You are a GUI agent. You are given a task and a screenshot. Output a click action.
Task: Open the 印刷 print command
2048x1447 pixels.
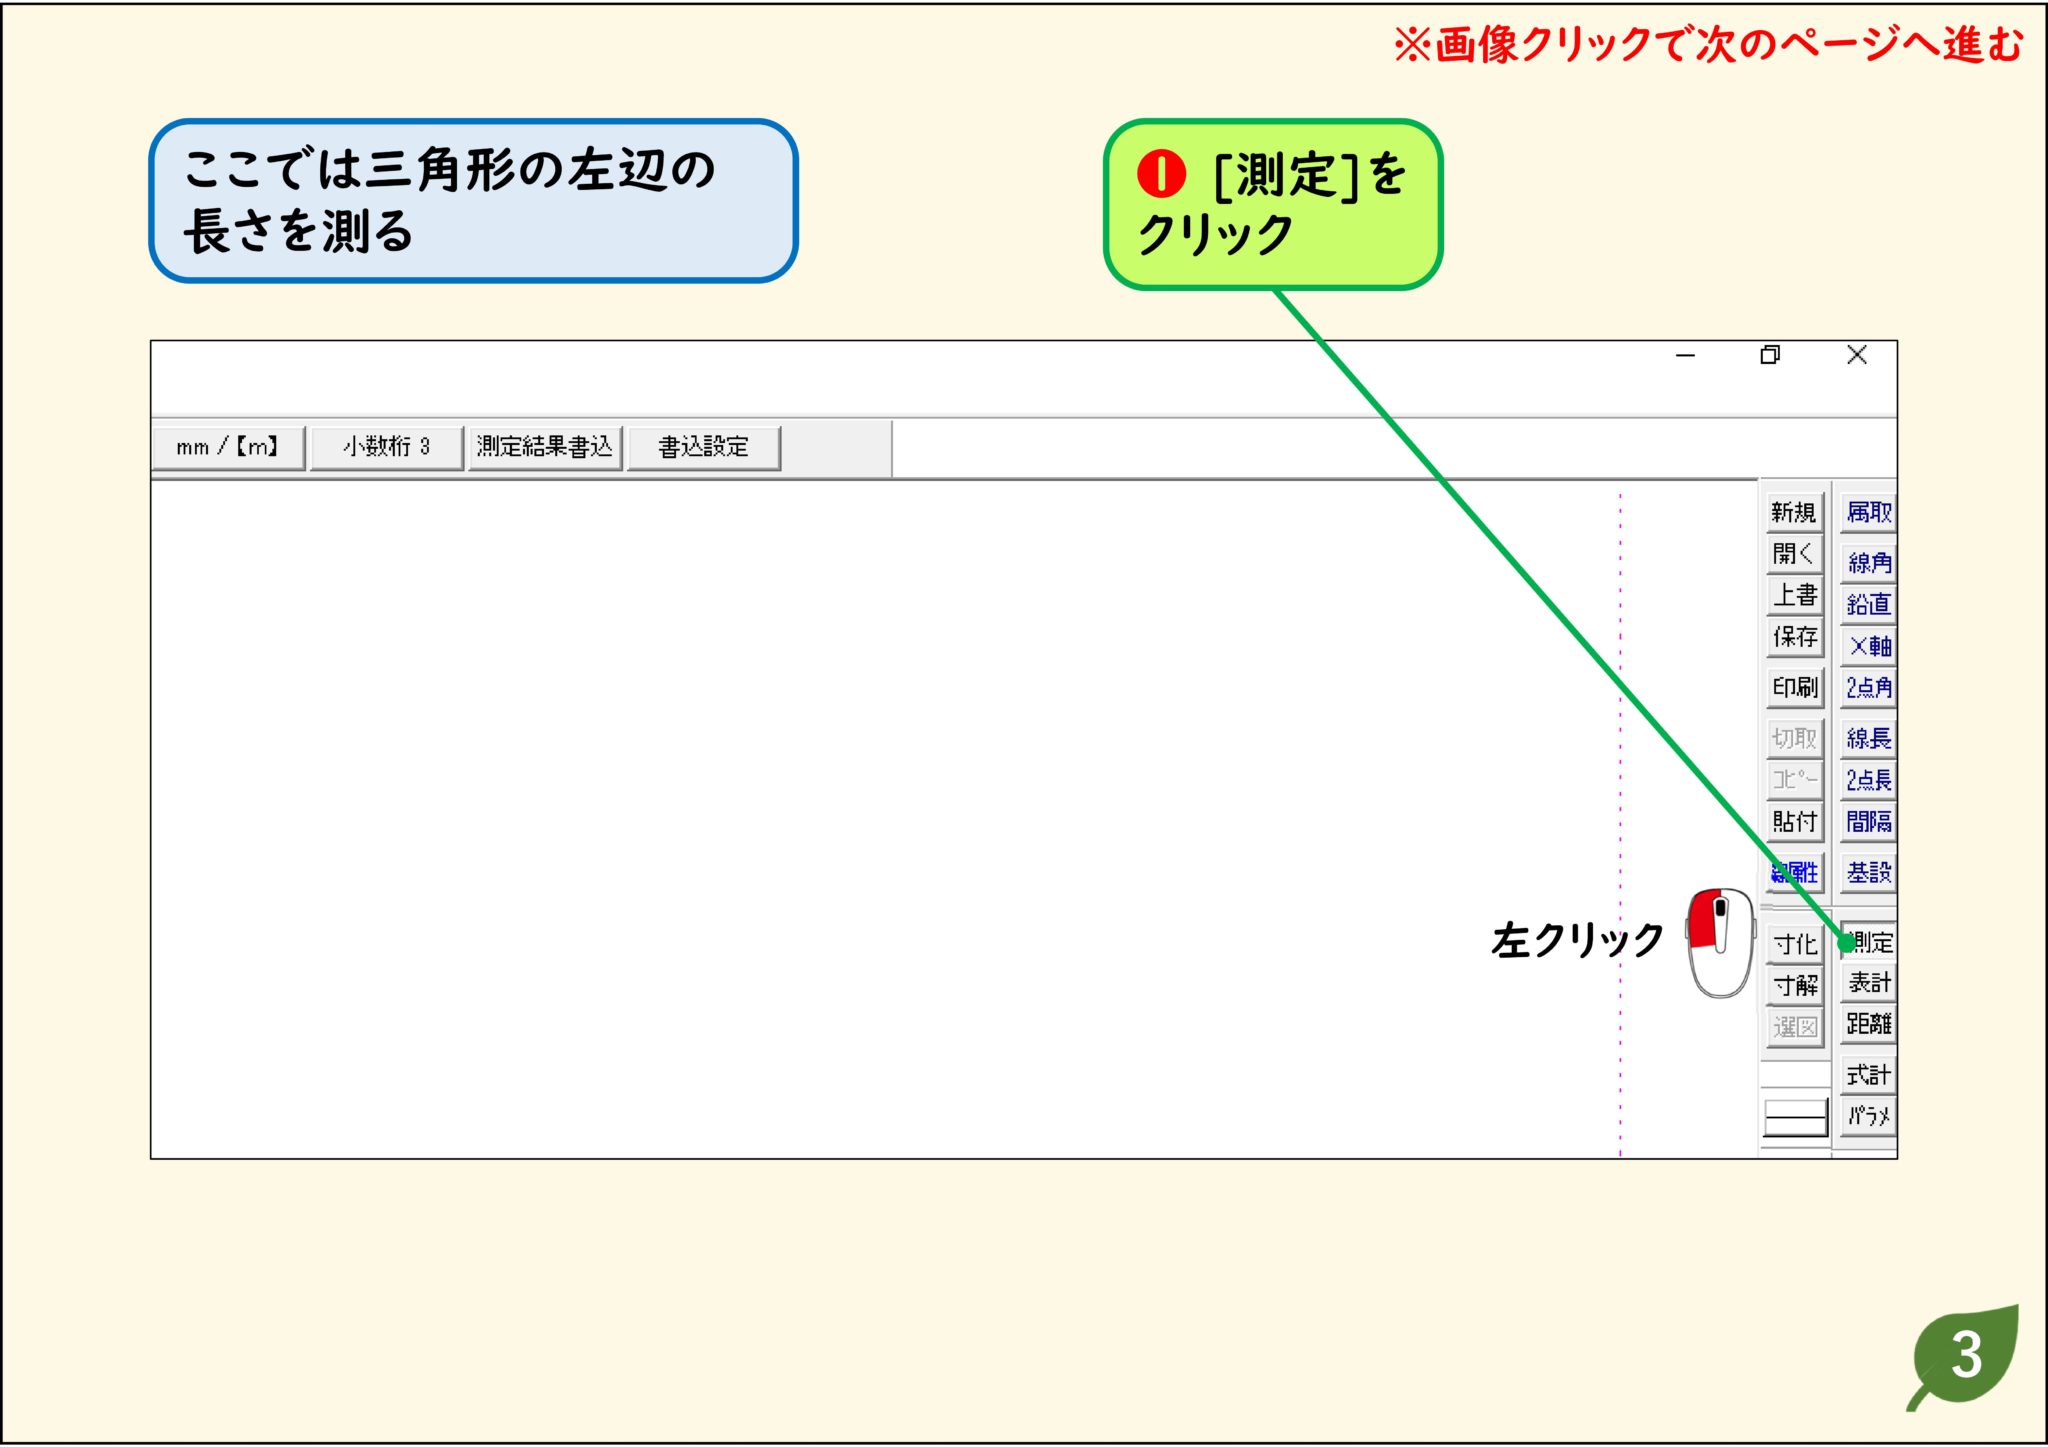(x=1795, y=688)
